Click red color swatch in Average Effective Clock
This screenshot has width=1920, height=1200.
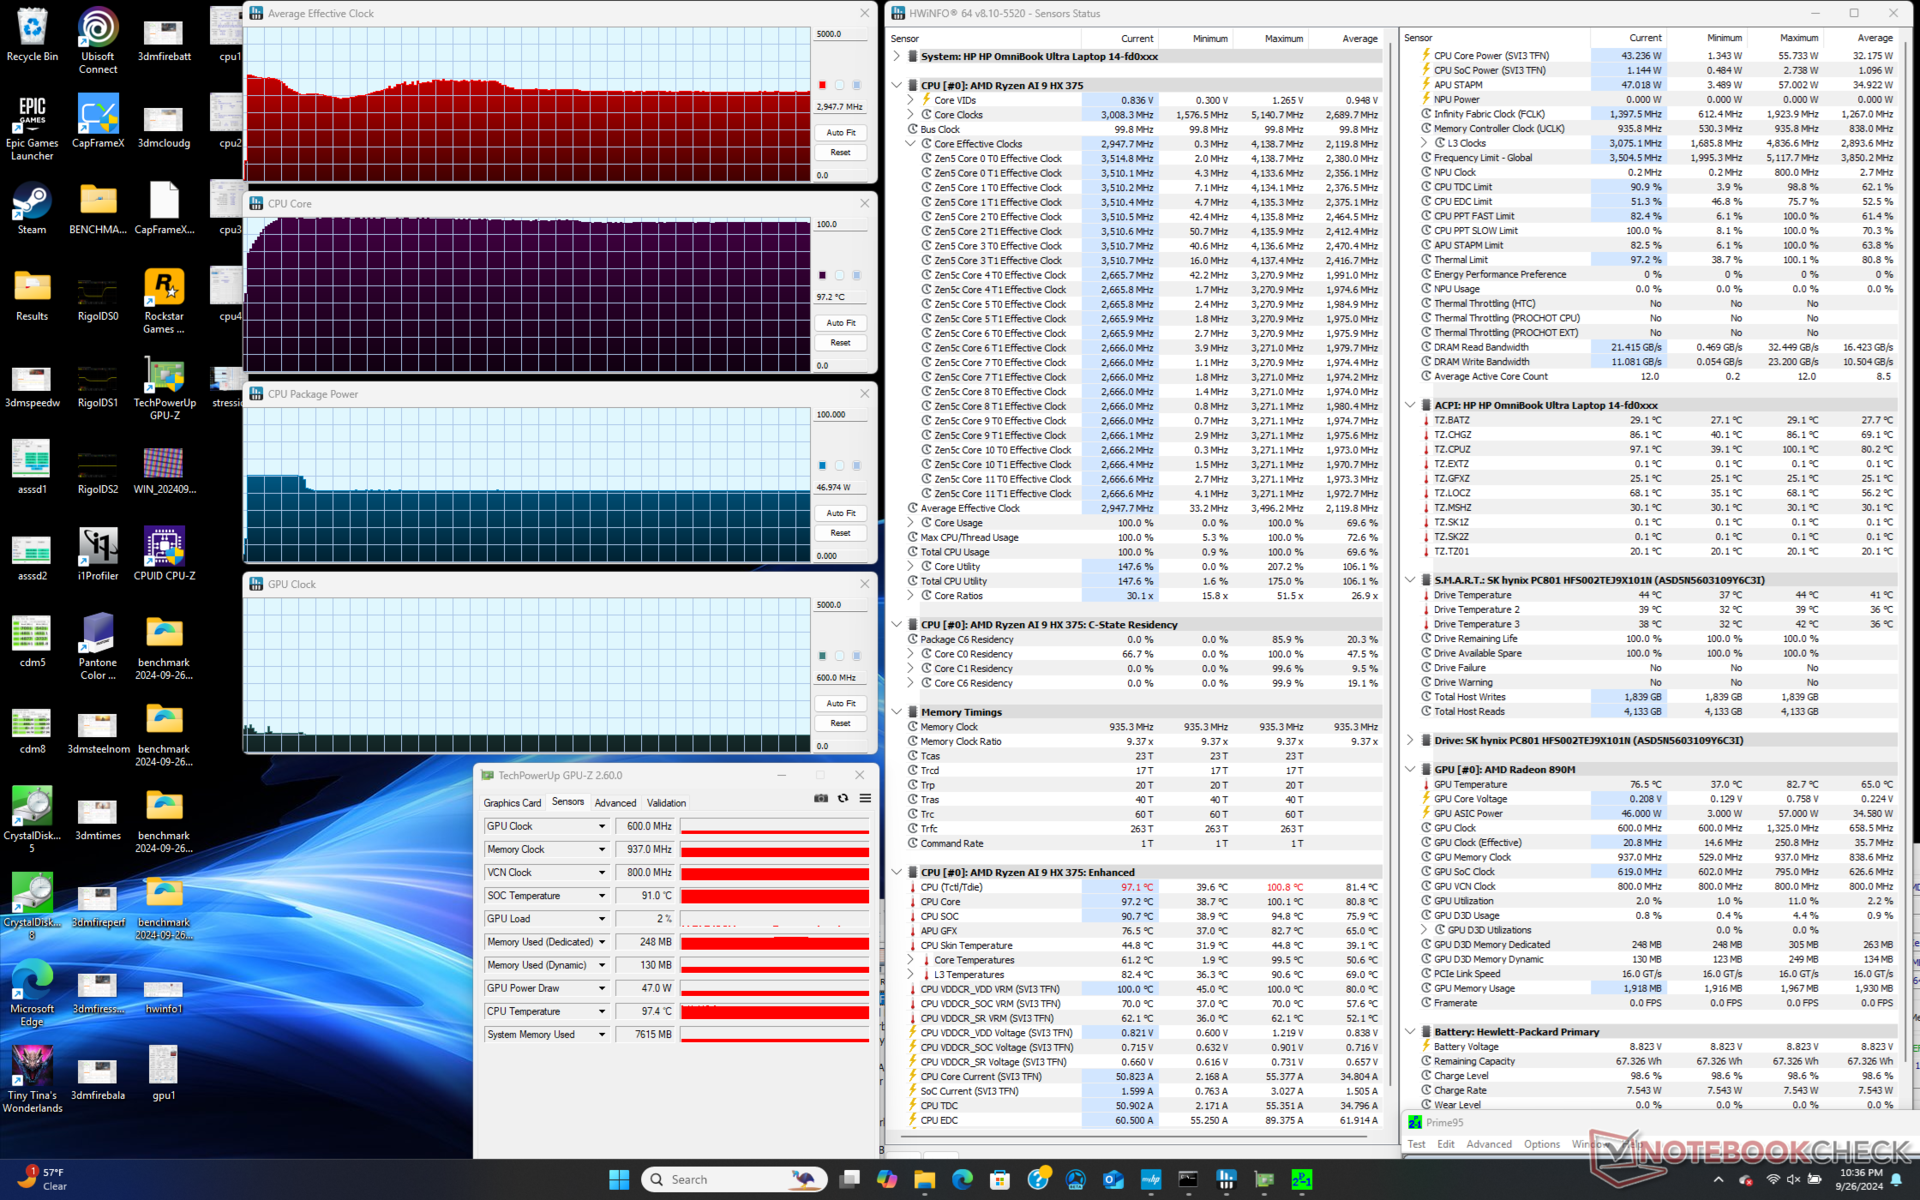[x=822, y=85]
